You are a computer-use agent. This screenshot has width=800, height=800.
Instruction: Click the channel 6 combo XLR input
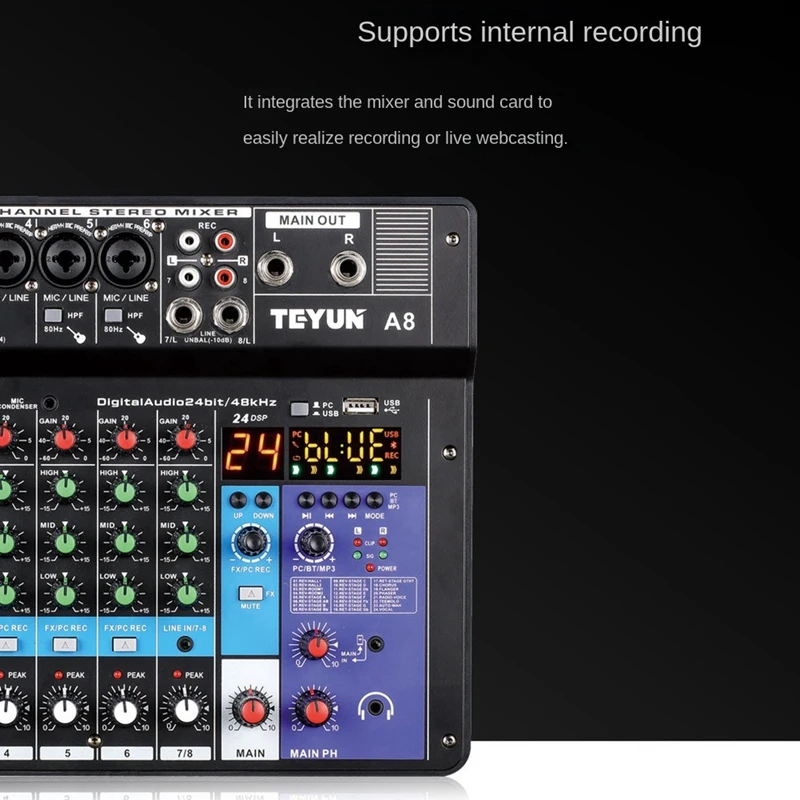point(126,259)
